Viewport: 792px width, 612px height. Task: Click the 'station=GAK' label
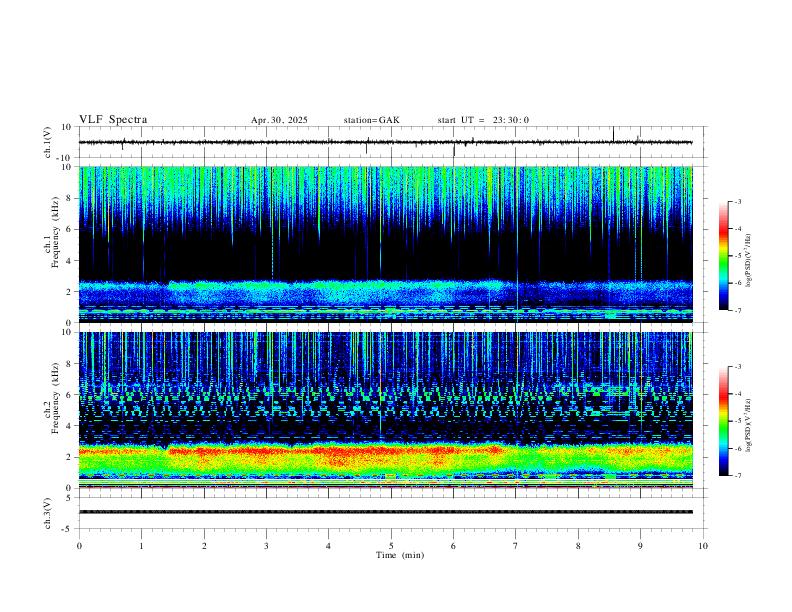[371, 120]
